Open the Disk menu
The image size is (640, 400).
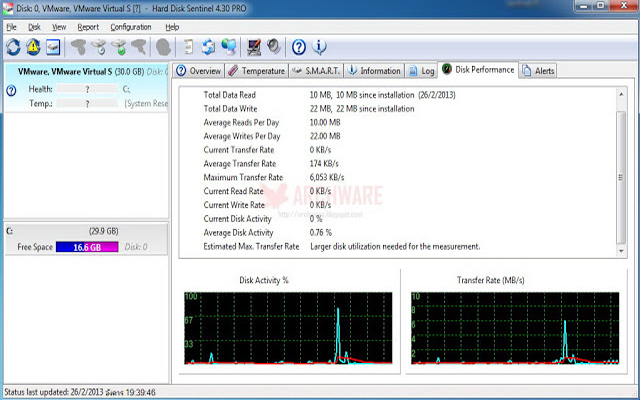point(34,27)
